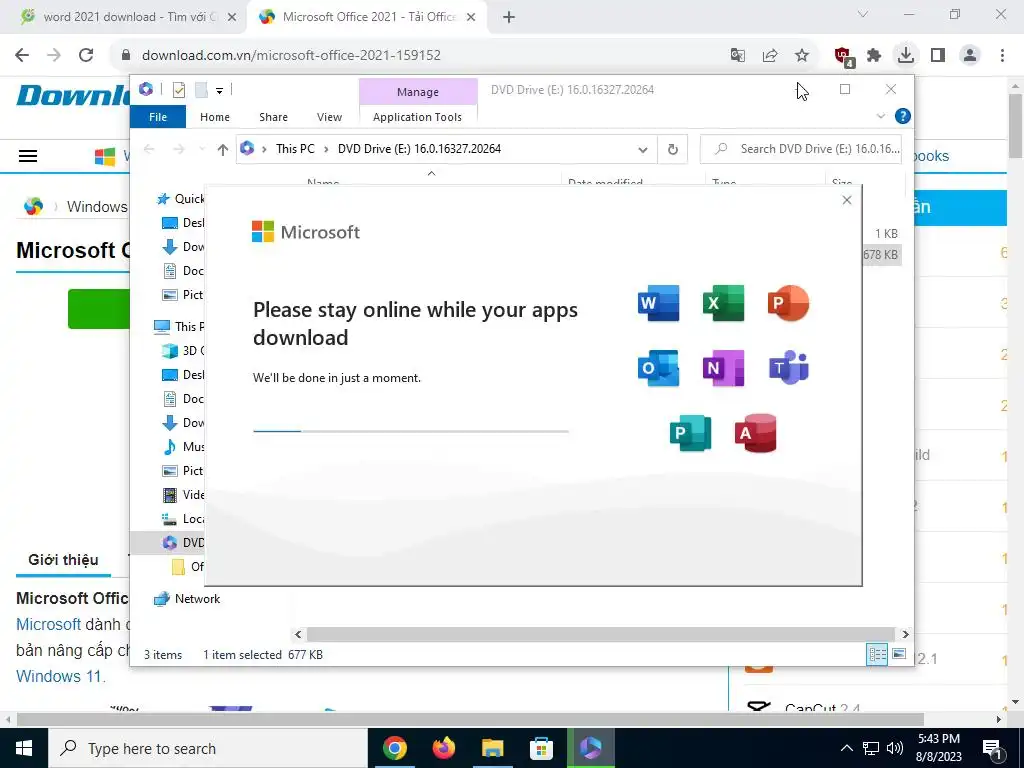Close the Office installer dialog
Image resolution: width=1024 pixels, height=768 pixels.
point(847,200)
